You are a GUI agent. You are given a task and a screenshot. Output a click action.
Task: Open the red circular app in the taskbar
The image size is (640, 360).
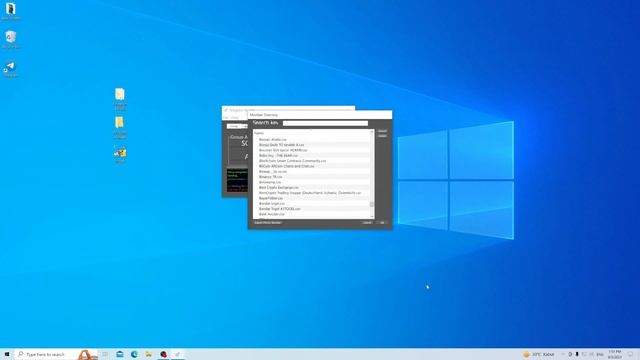(x=163, y=354)
